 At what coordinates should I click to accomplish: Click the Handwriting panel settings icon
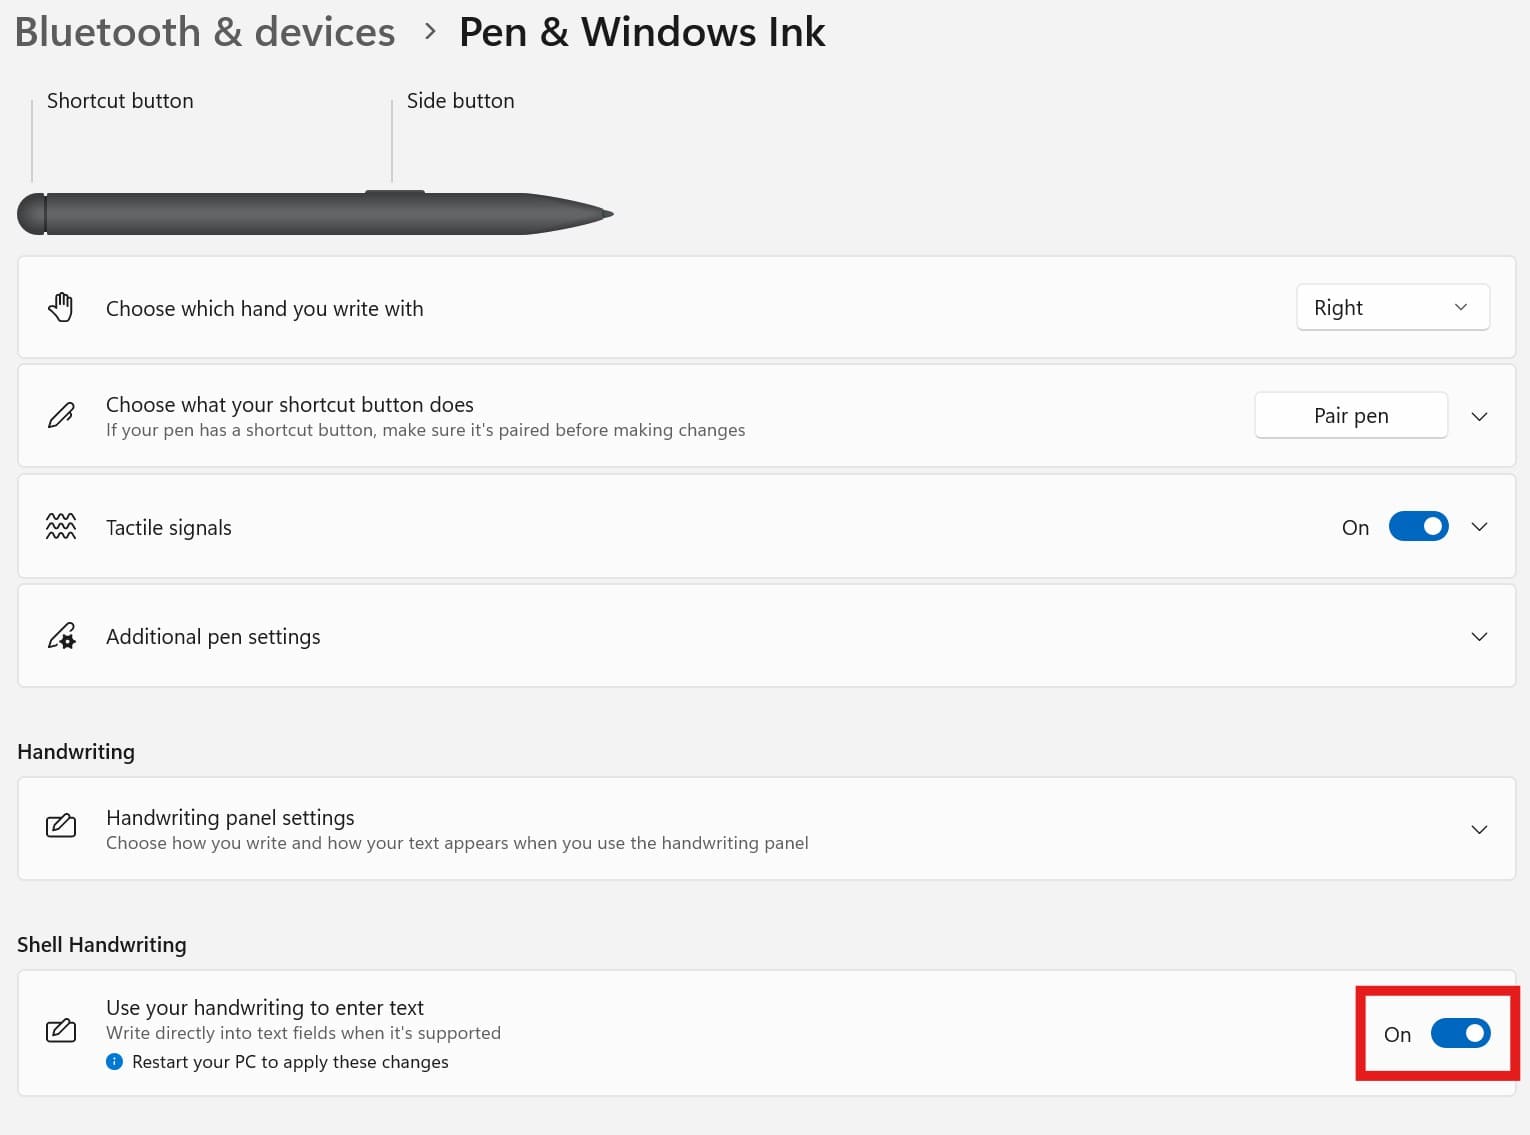pyautogui.click(x=61, y=826)
